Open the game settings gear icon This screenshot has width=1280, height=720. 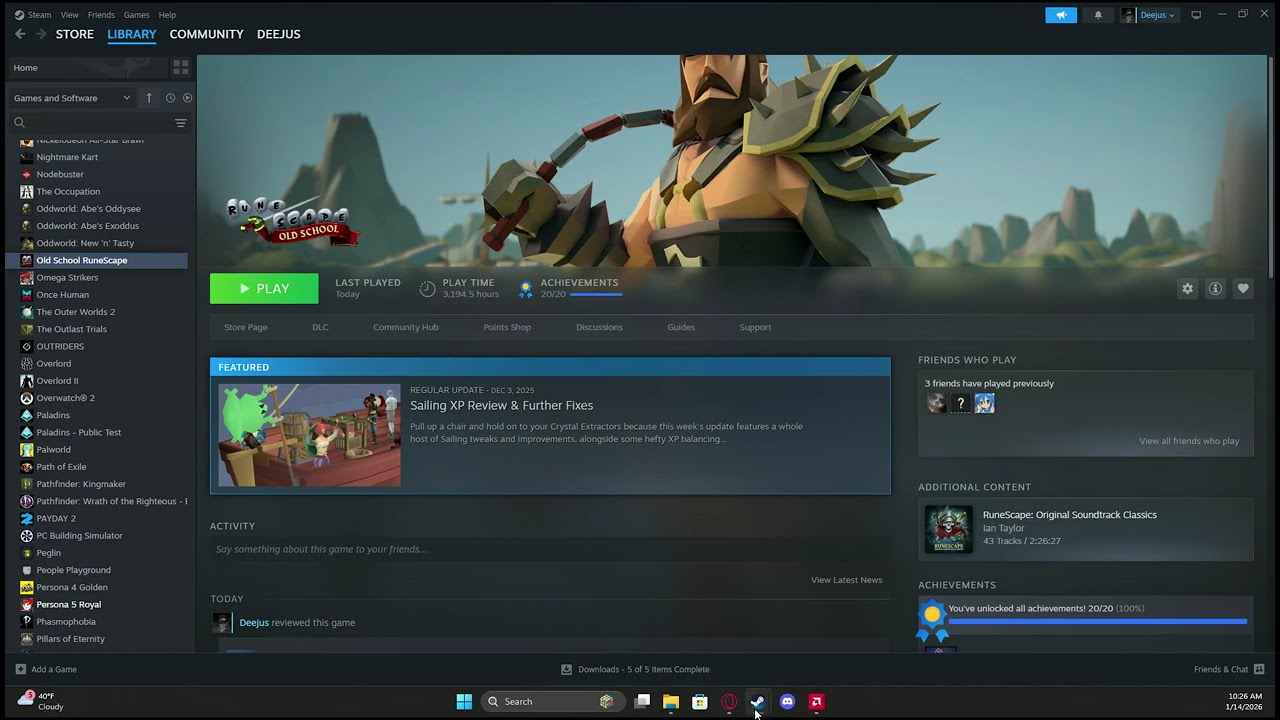tap(1187, 289)
